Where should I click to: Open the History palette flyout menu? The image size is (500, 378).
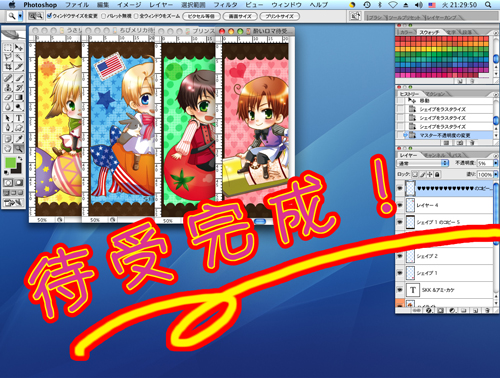[495, 94]
